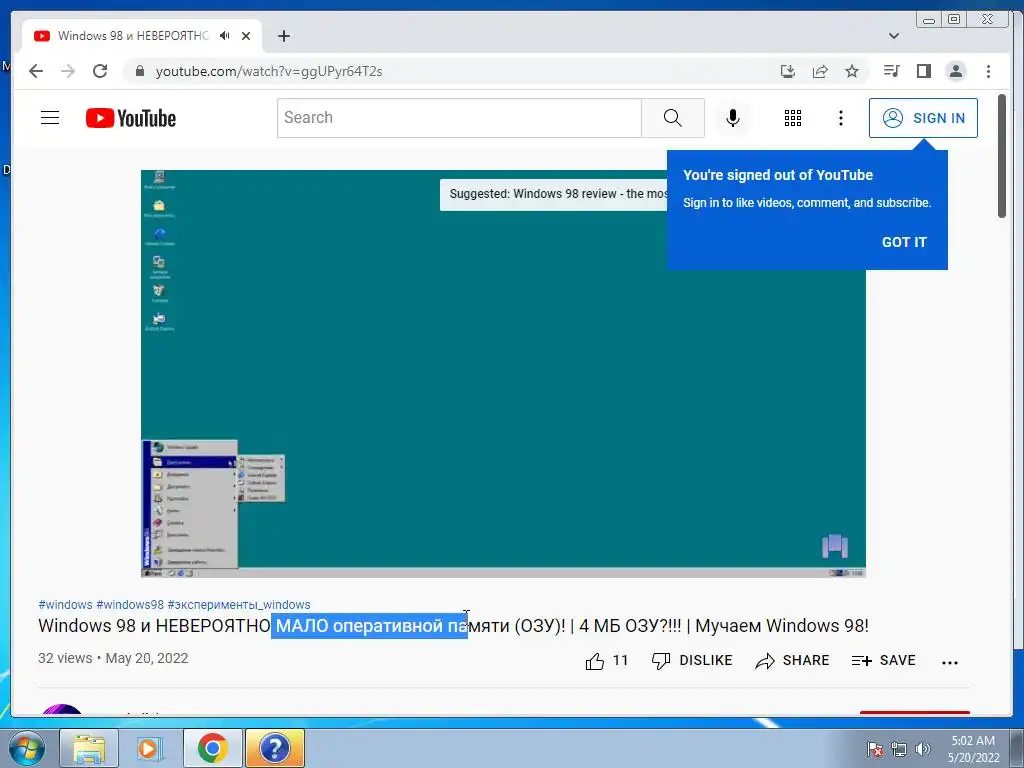The image size is (1024, 768).
Task: Click the browser back arrow
Action: click(36, 71)
